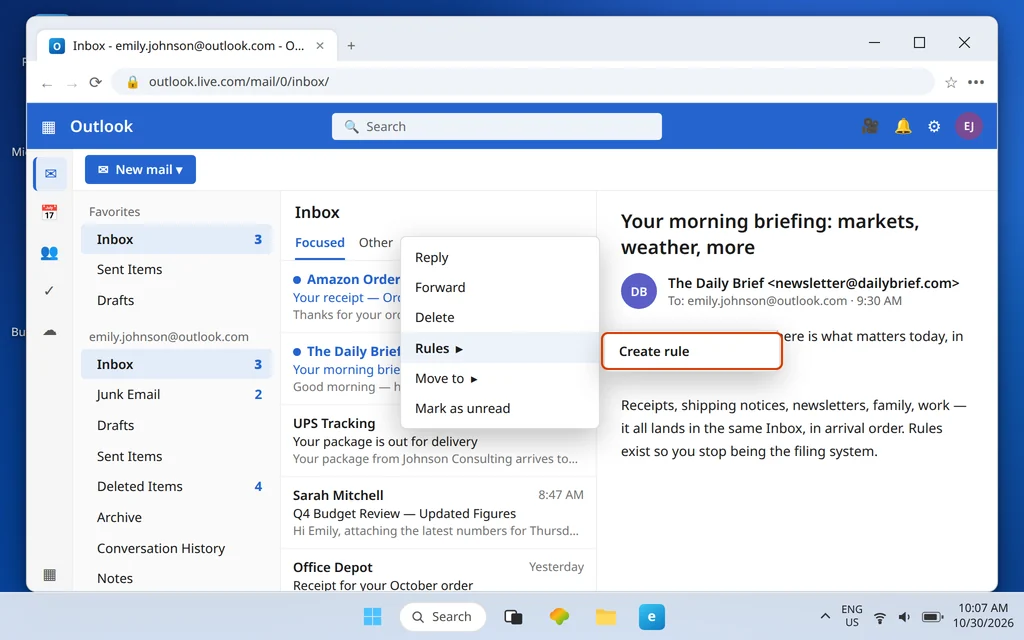Screen dimensions: 1024x640
Task: Open the browser three-dot menu
Action: coord(976,82)
